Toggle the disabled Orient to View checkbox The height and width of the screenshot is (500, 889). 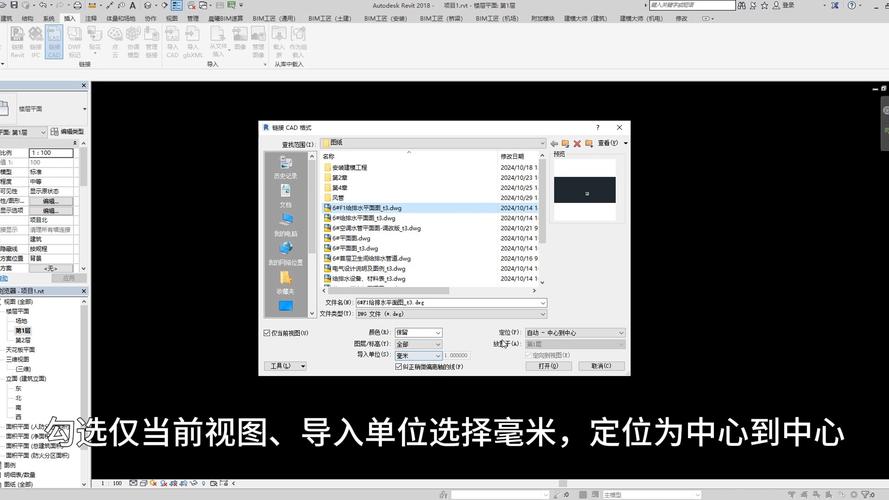tap(529, 355)
